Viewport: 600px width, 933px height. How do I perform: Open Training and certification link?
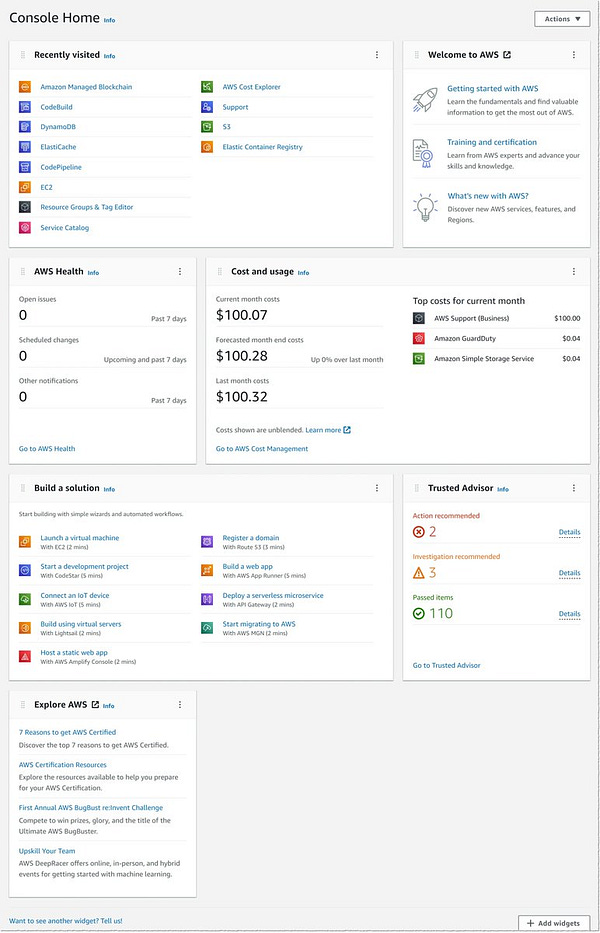point(492,142)
